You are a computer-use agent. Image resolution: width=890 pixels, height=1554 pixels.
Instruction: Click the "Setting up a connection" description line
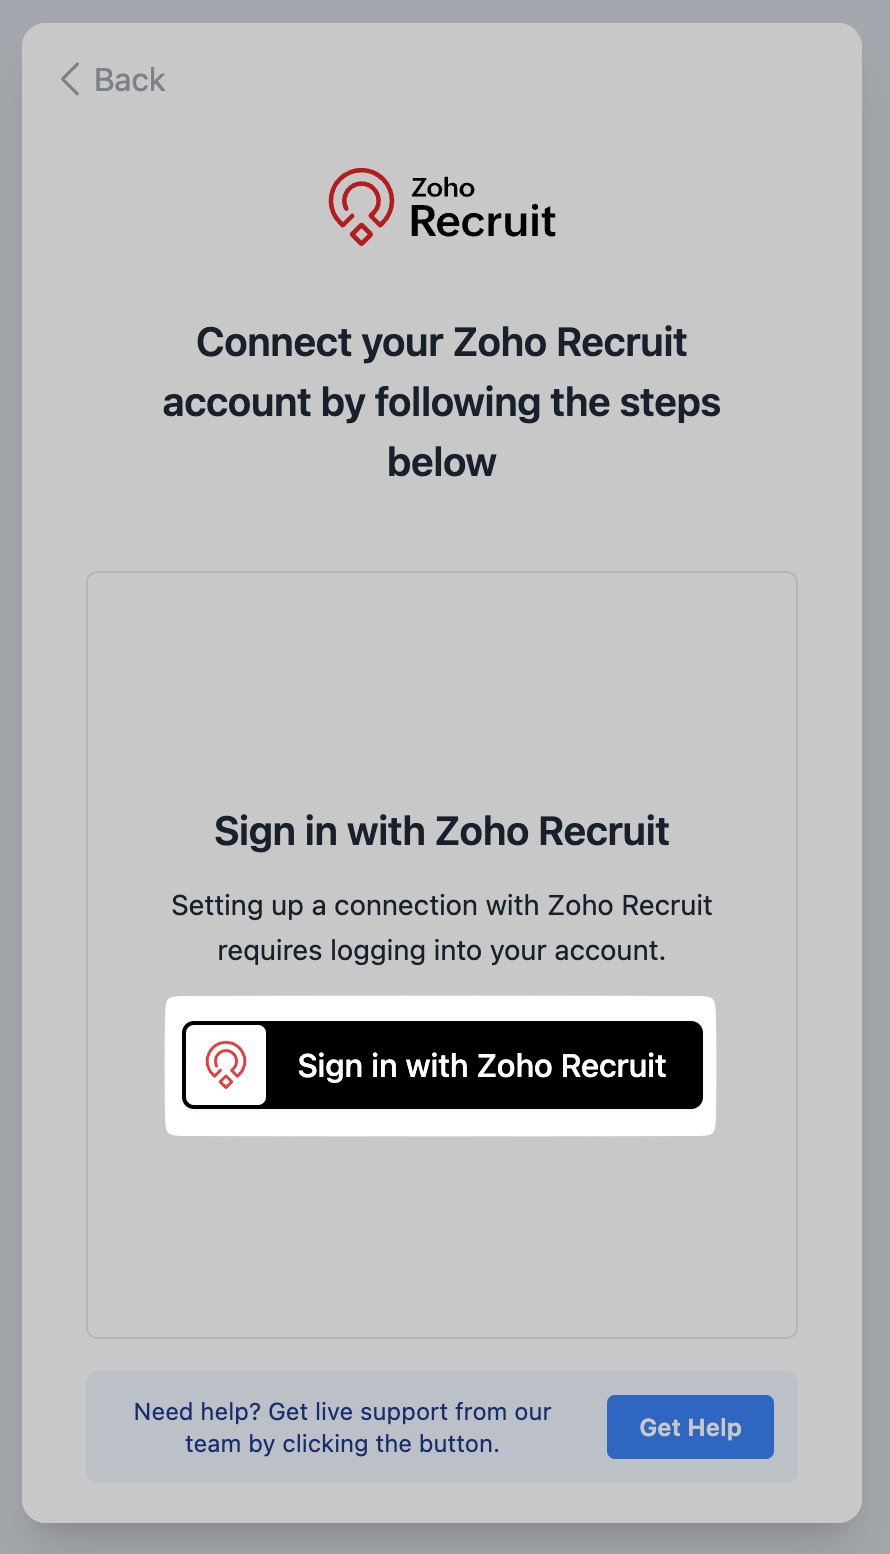tap(441, 906)
